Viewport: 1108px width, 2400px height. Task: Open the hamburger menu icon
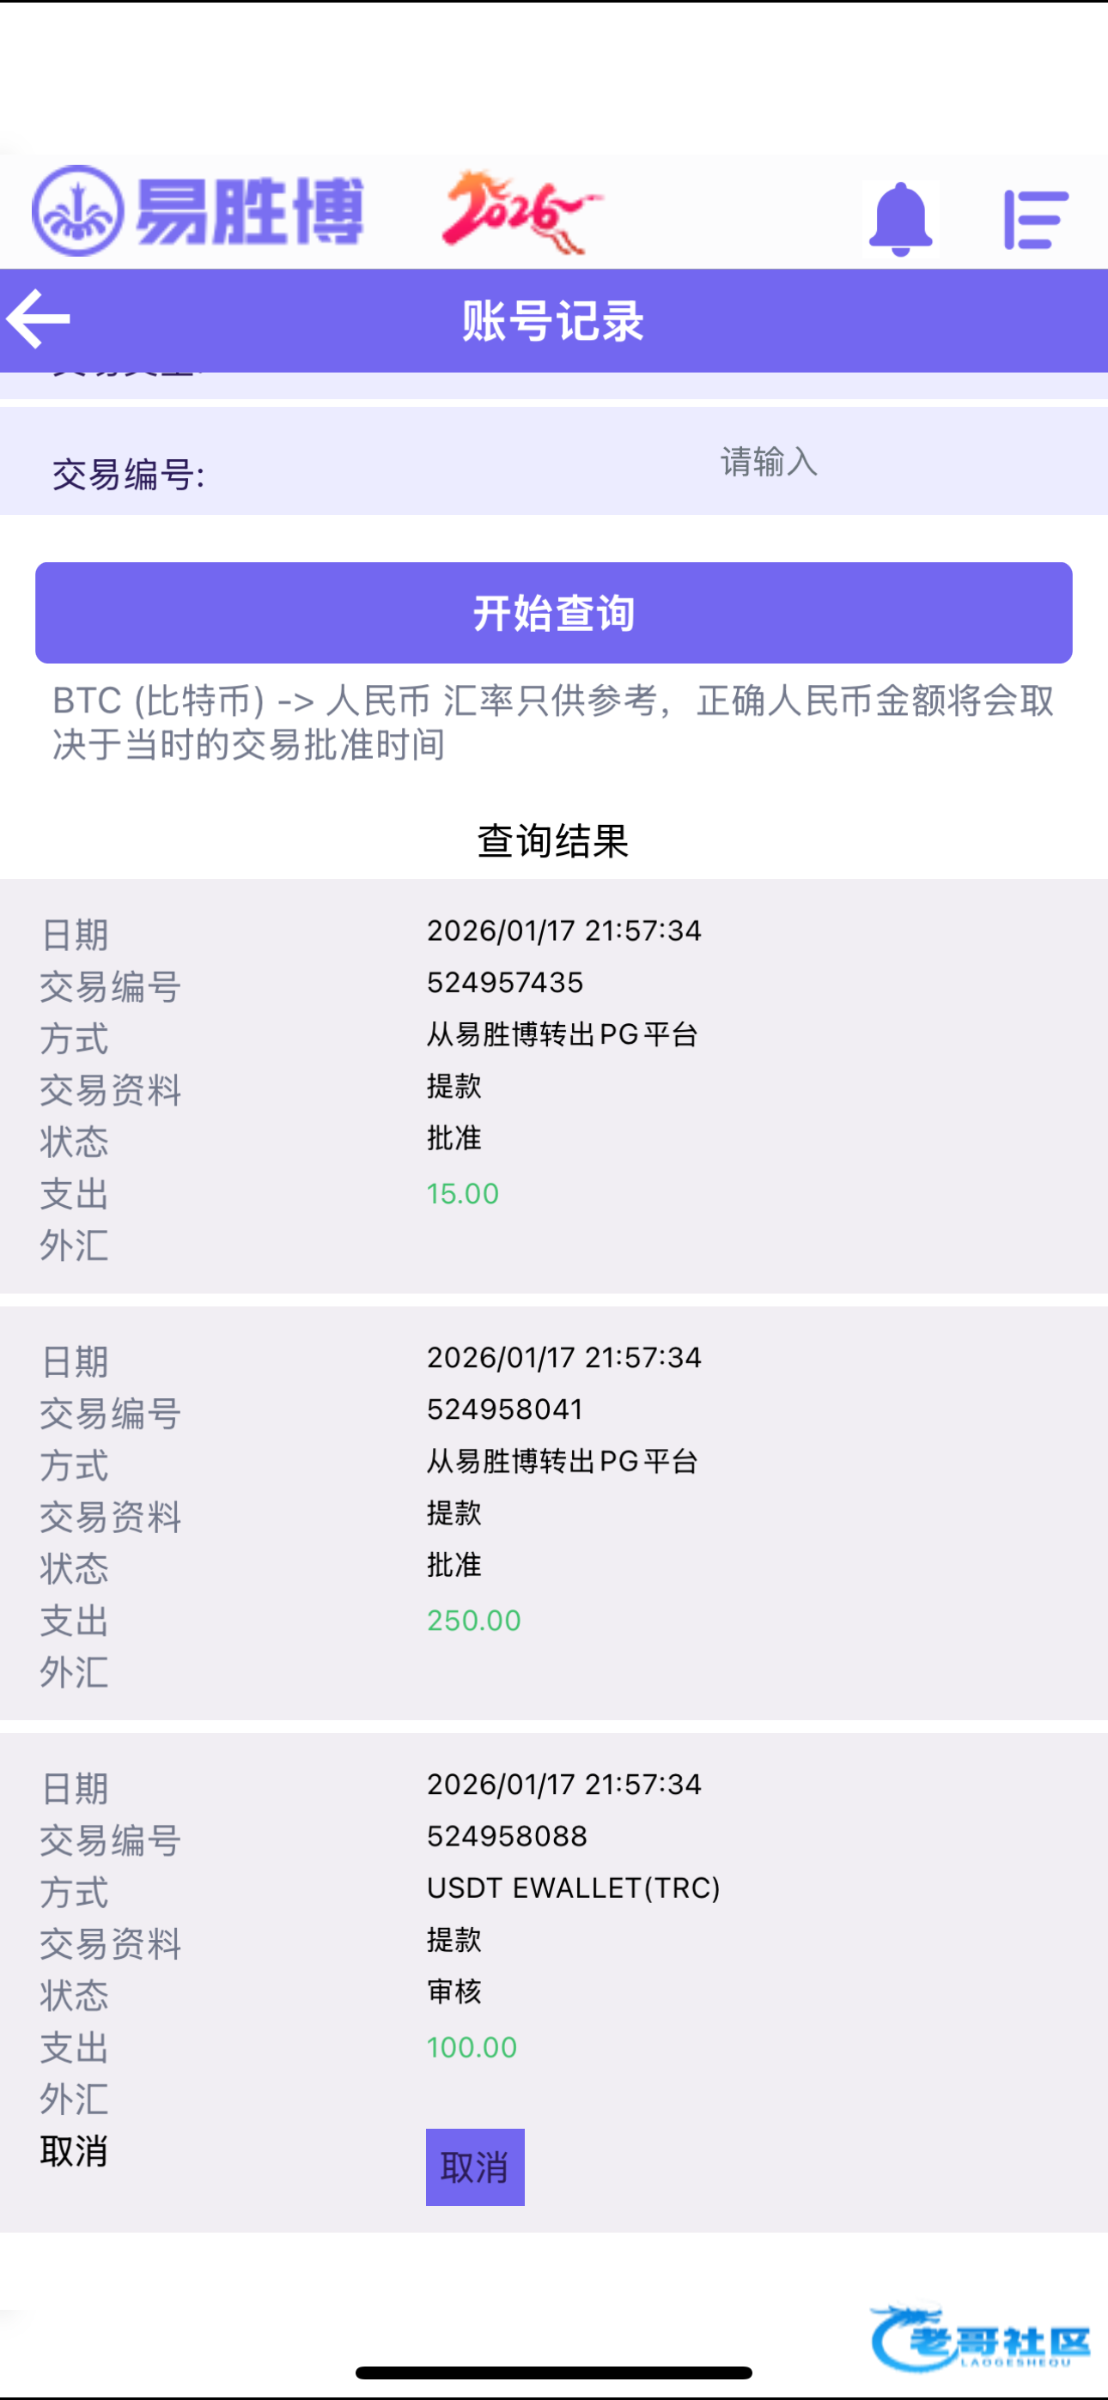(x=1035, y=219)
